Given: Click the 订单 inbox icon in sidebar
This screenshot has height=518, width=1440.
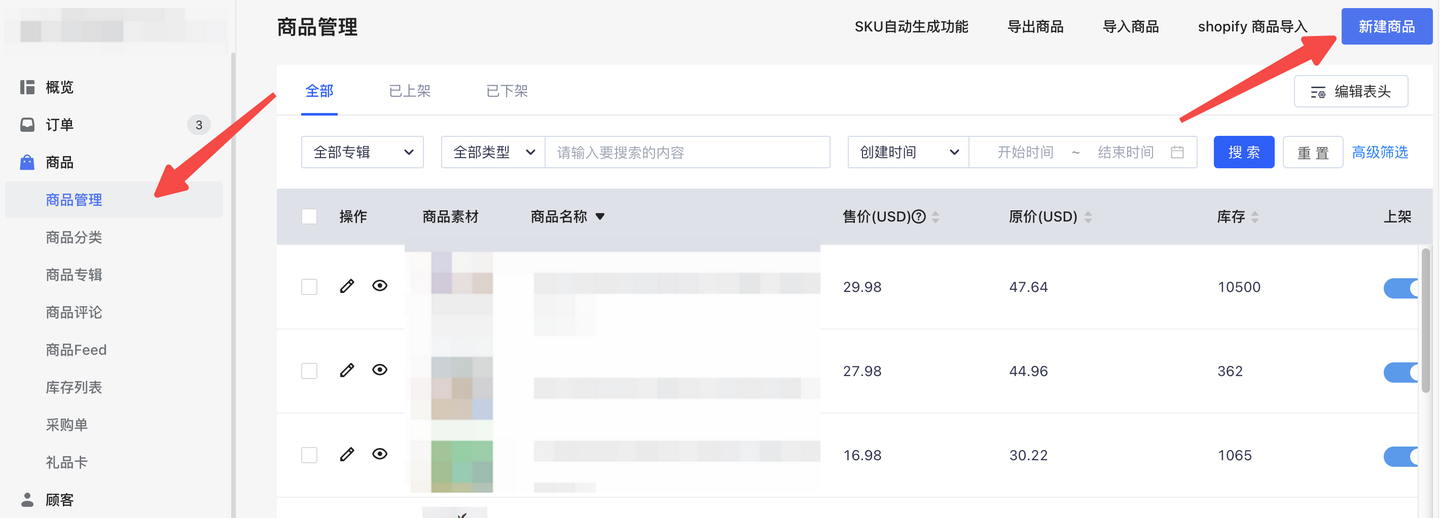Looking at the screenshot, I should (x=28, y=125).
